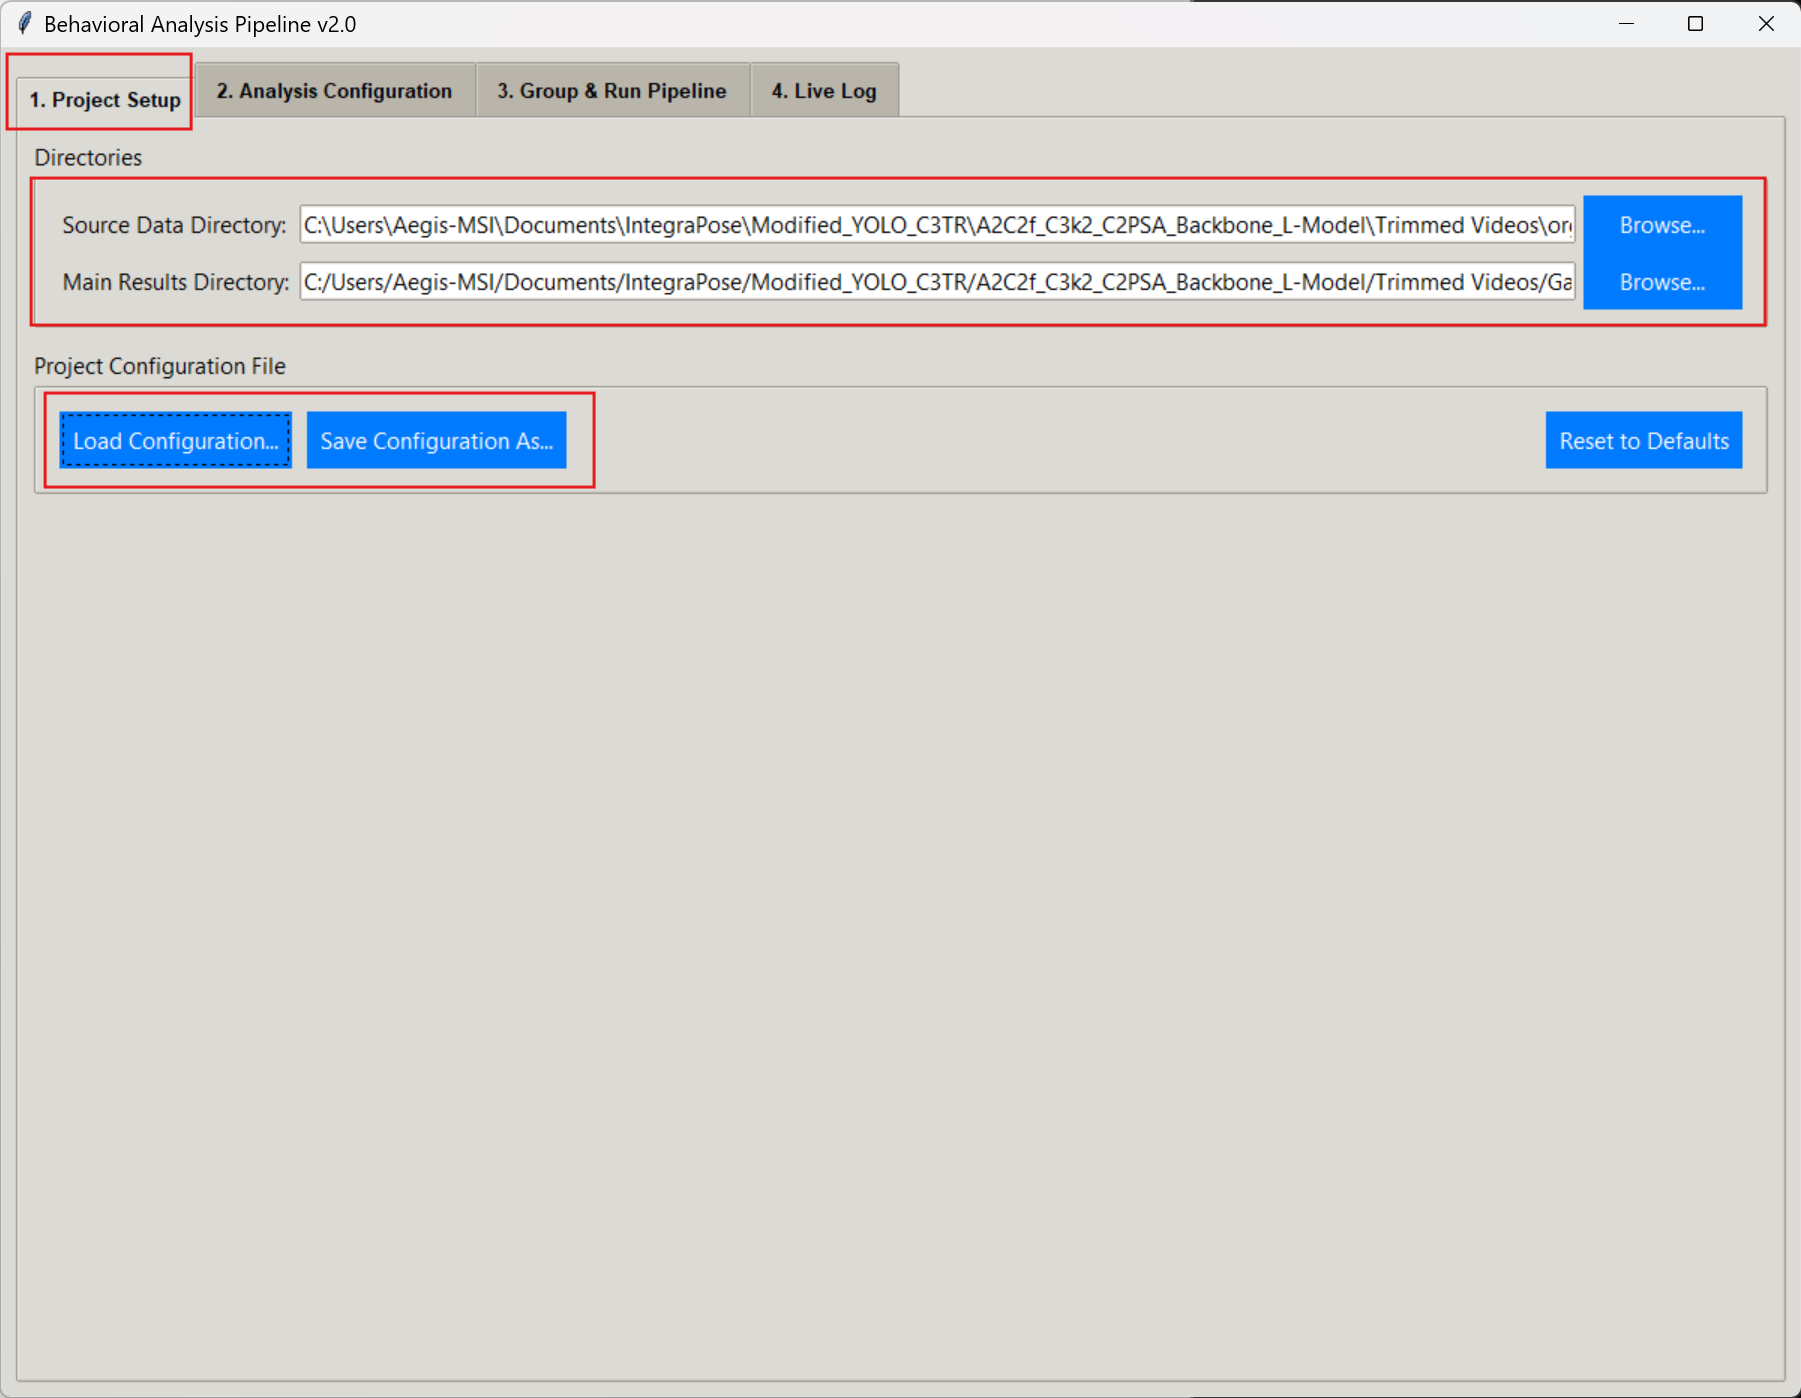Choose Save Configuration As

[x=436, y=441]
